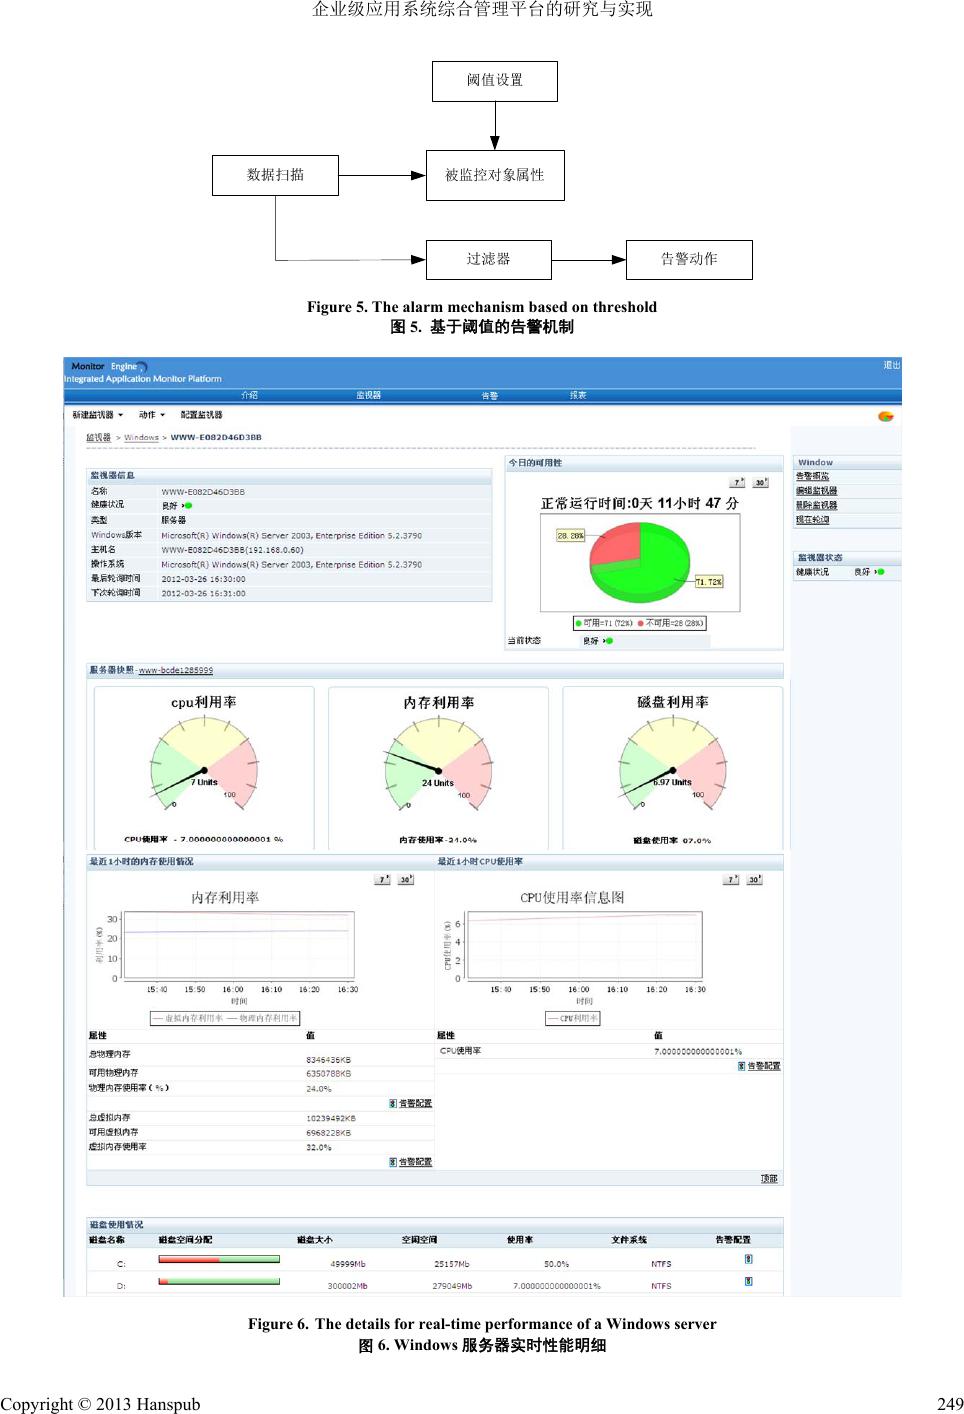
Task: Click the 删除监视器 sidebar link
Action: [816, 505]
